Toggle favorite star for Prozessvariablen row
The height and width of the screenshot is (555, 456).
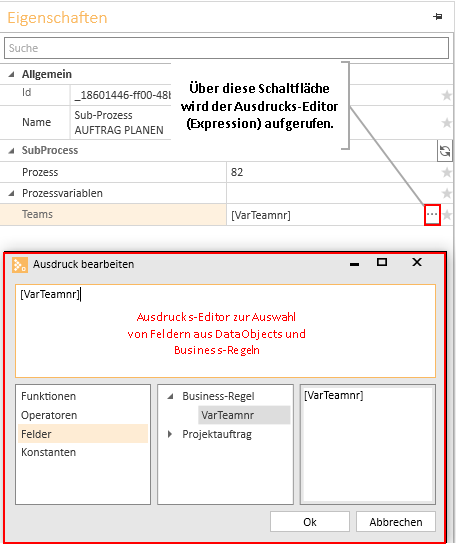(446, 193)
